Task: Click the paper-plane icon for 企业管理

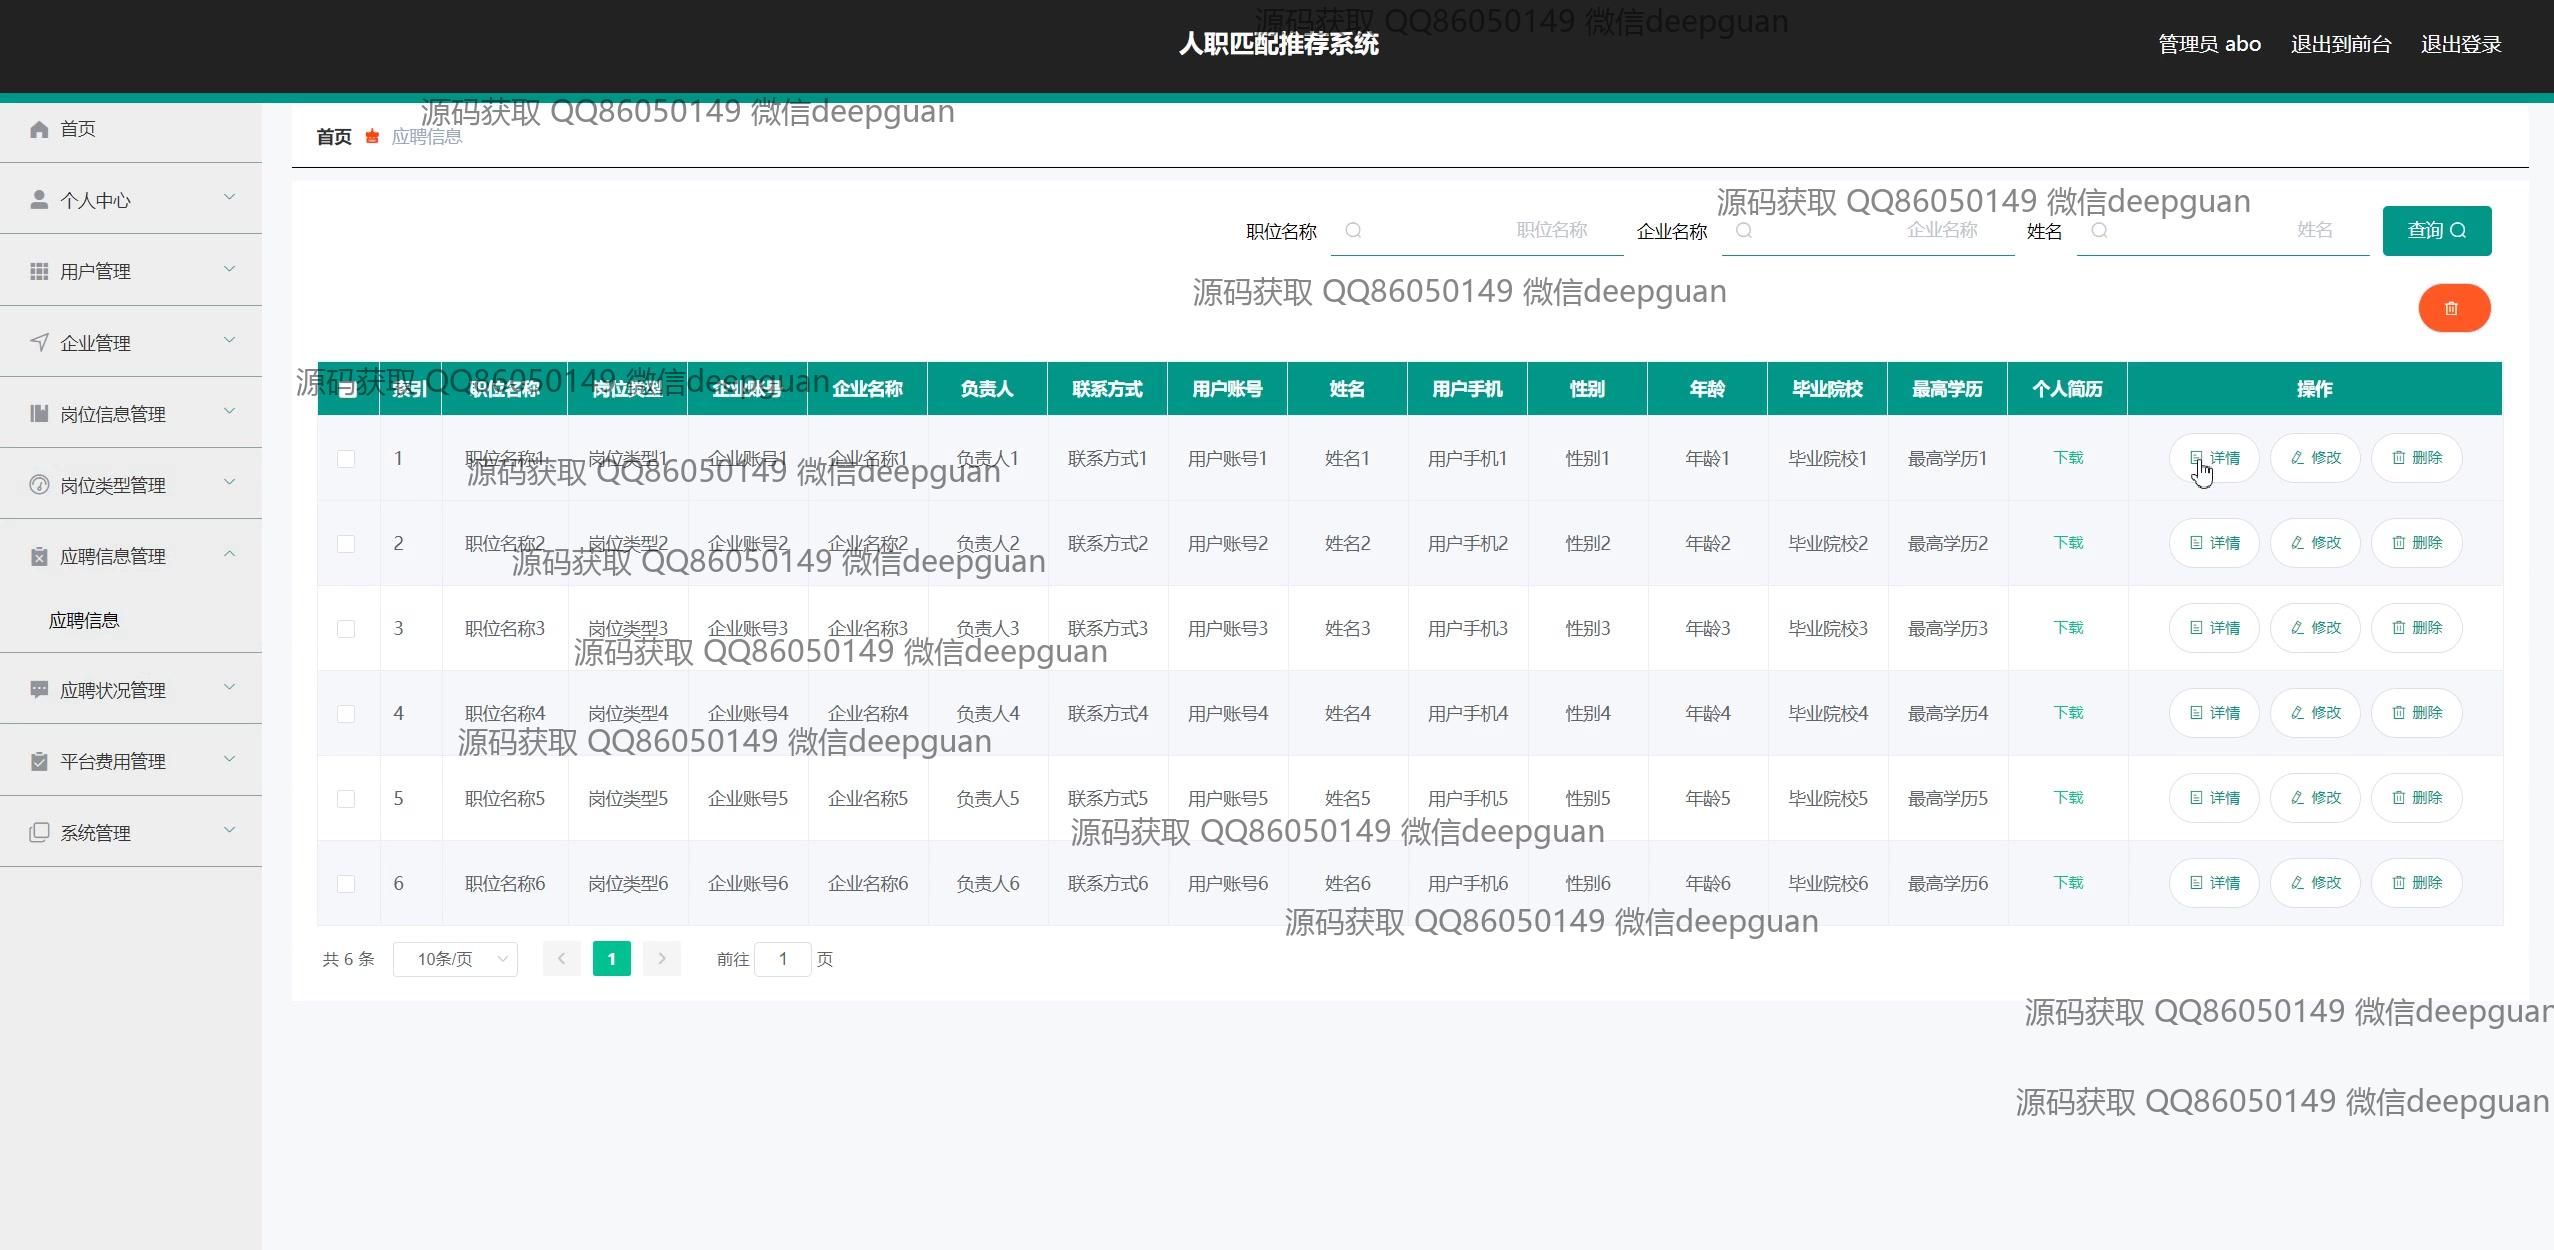Action: pos(39,342)
